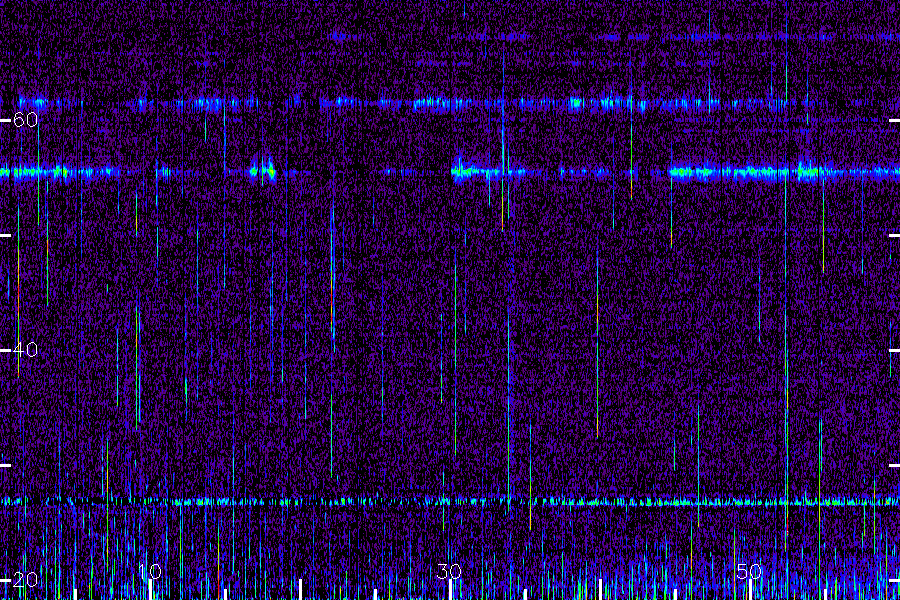Click the '60' label on the vertical axis
The width and height of the screenshot is (900, 600).
(x=25, y=119)
